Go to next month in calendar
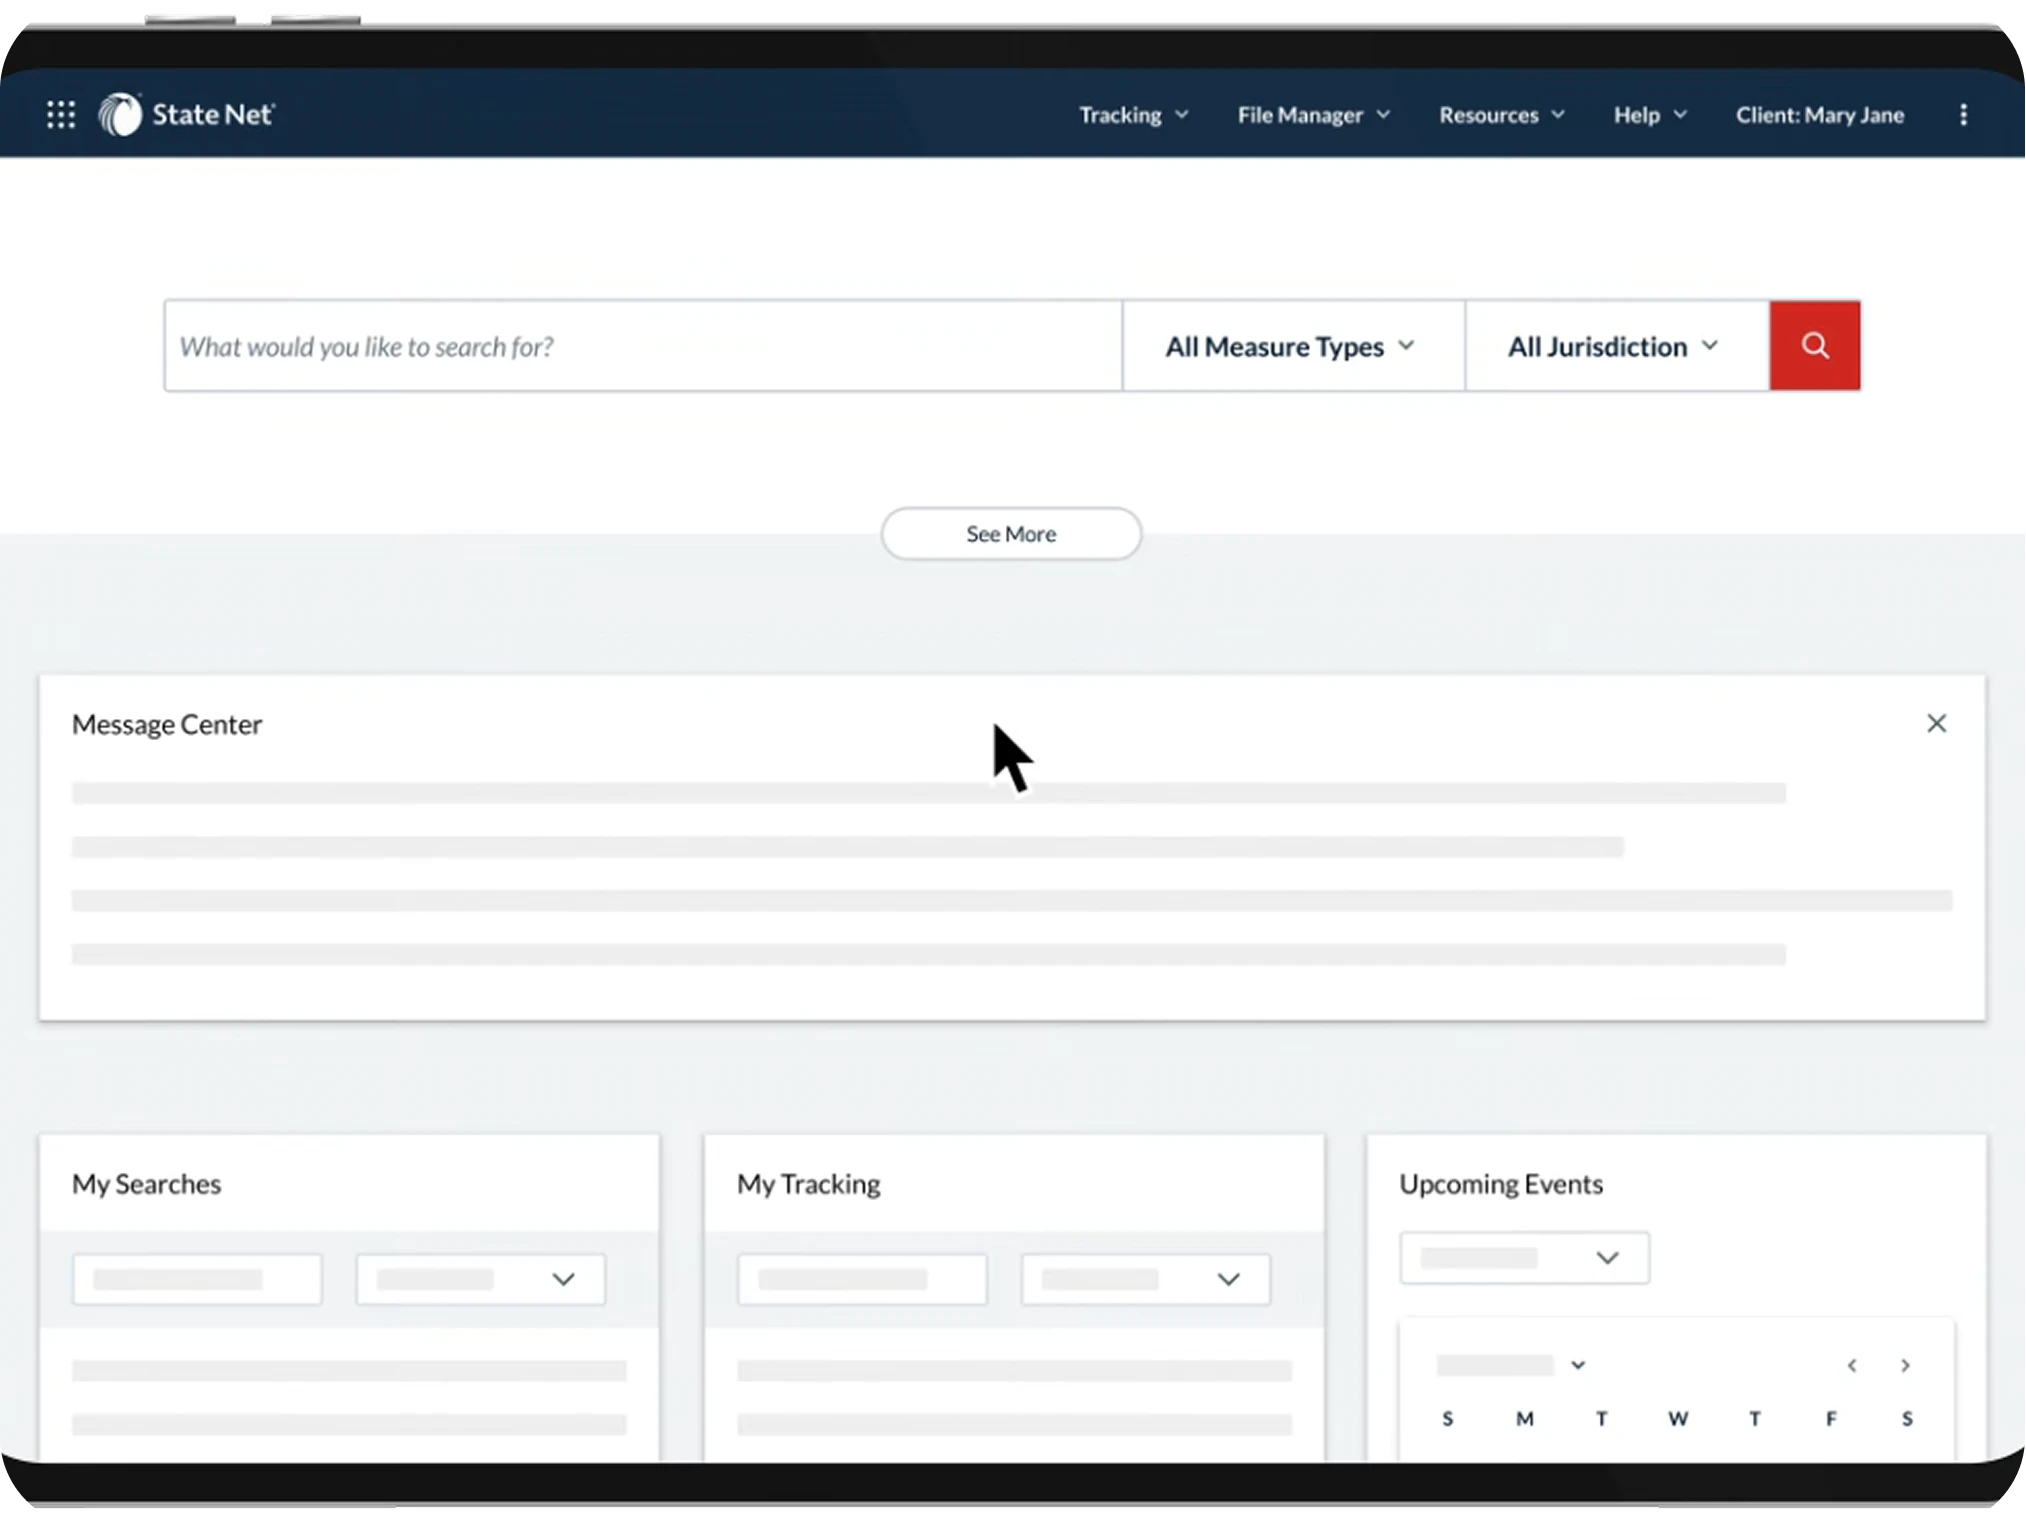This screenshot has height=1527, width=2026. pyautogui.click(x=1905, y=1365)
